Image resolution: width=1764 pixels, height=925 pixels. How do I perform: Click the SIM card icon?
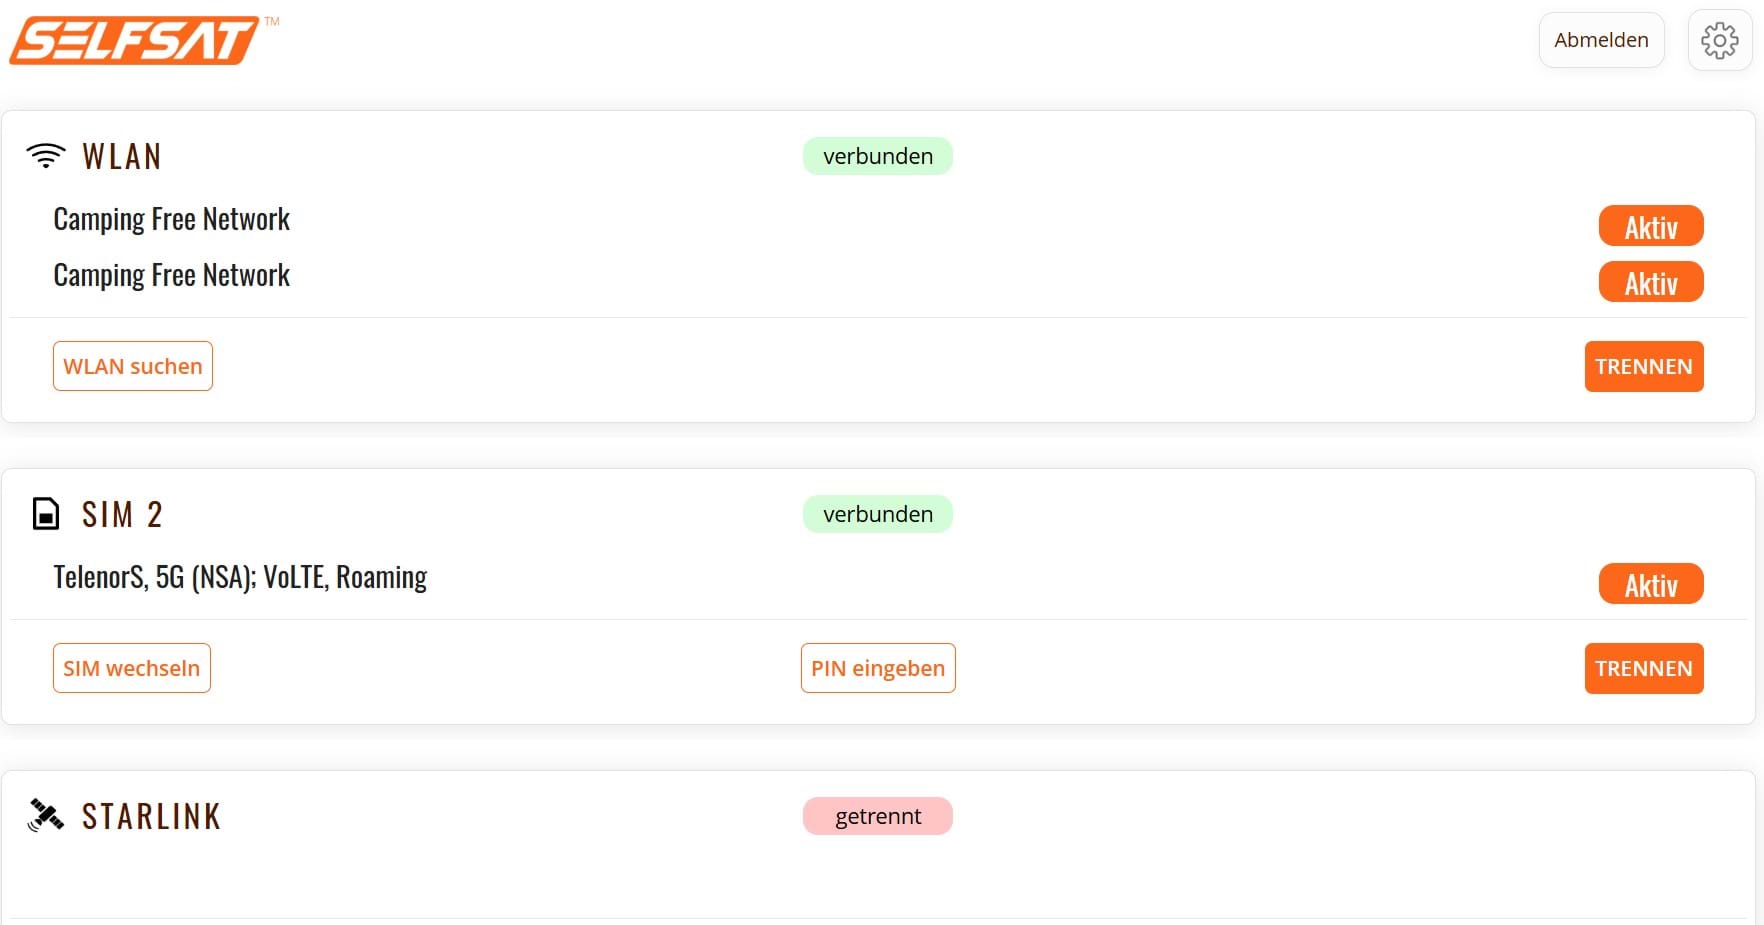coord(46,514)
